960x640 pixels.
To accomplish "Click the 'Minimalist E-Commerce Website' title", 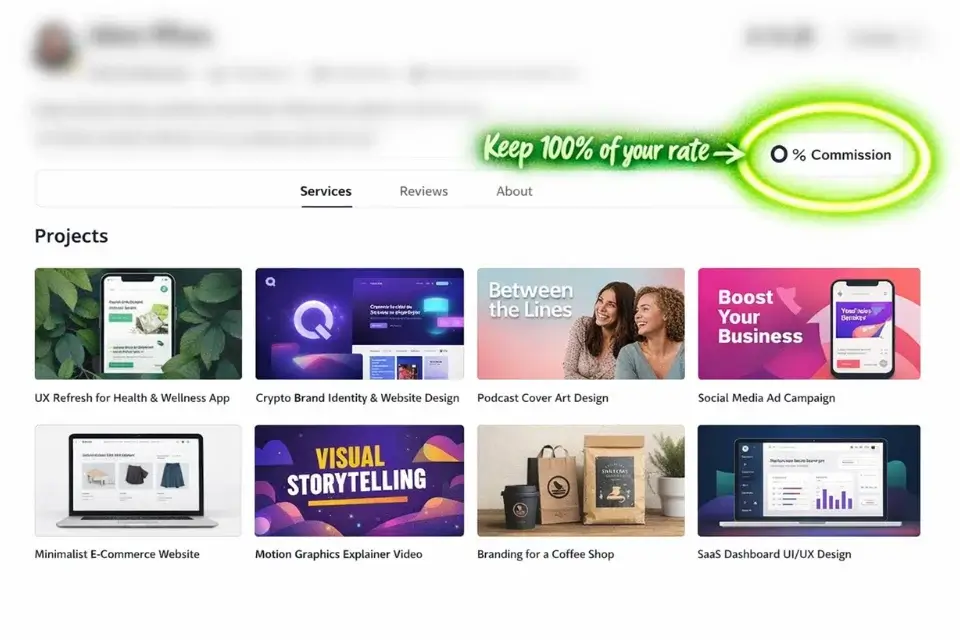I will click(x=117, y=554).
